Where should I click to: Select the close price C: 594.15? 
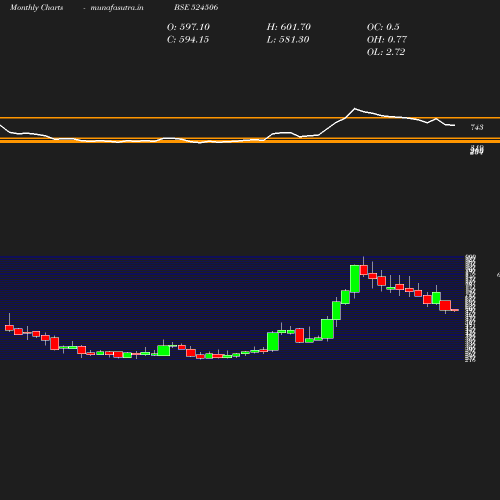188,40
